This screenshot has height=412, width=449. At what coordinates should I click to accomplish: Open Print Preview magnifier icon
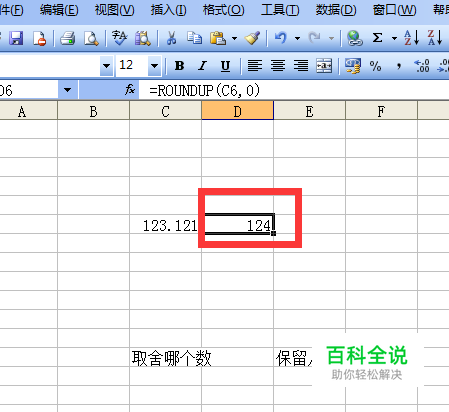coord(91,38)
